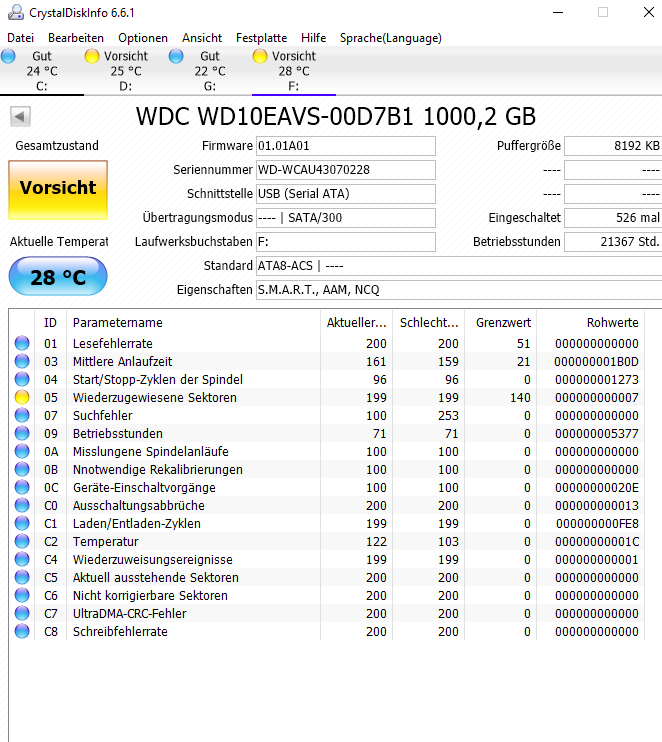
Task: Select drive F: tab showing Vorsicht 28 °C
Action: click(294, 71)
